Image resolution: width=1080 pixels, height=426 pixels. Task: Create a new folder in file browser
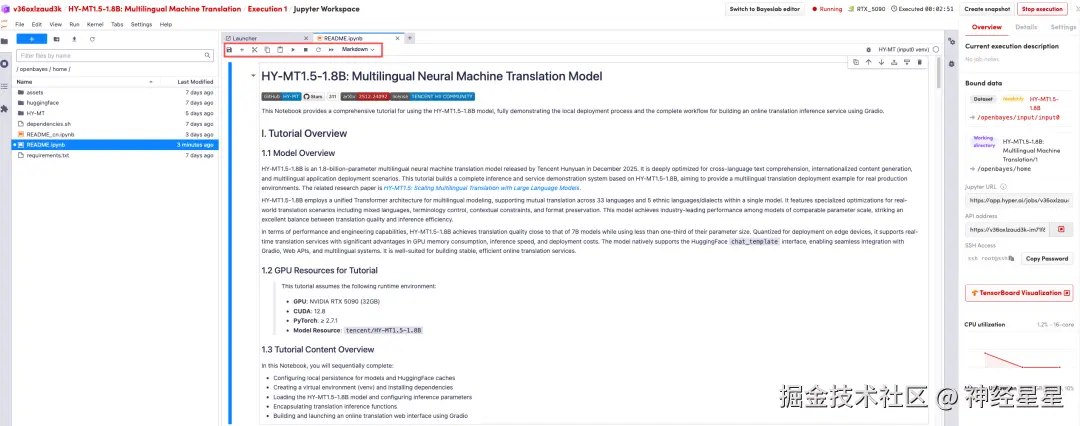click(56, 39)
